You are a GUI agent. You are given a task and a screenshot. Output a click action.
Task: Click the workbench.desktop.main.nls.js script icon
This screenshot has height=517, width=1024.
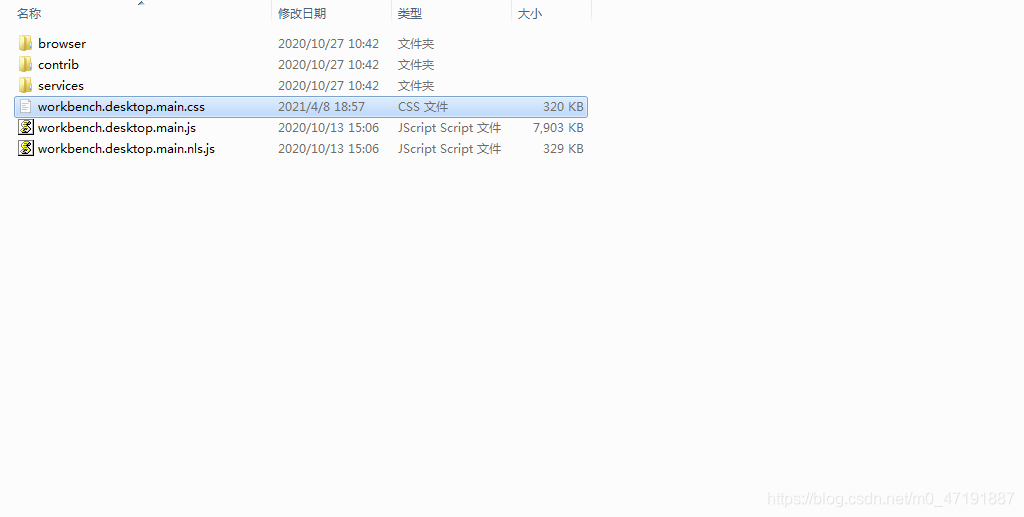[x=25, y=148]
